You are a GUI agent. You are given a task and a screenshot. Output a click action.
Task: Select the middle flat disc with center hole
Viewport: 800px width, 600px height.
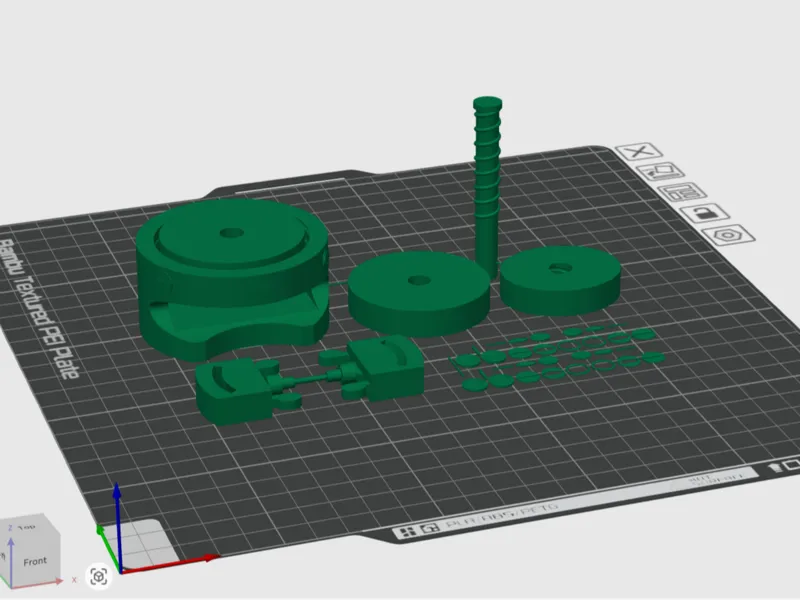click(419, 294)
